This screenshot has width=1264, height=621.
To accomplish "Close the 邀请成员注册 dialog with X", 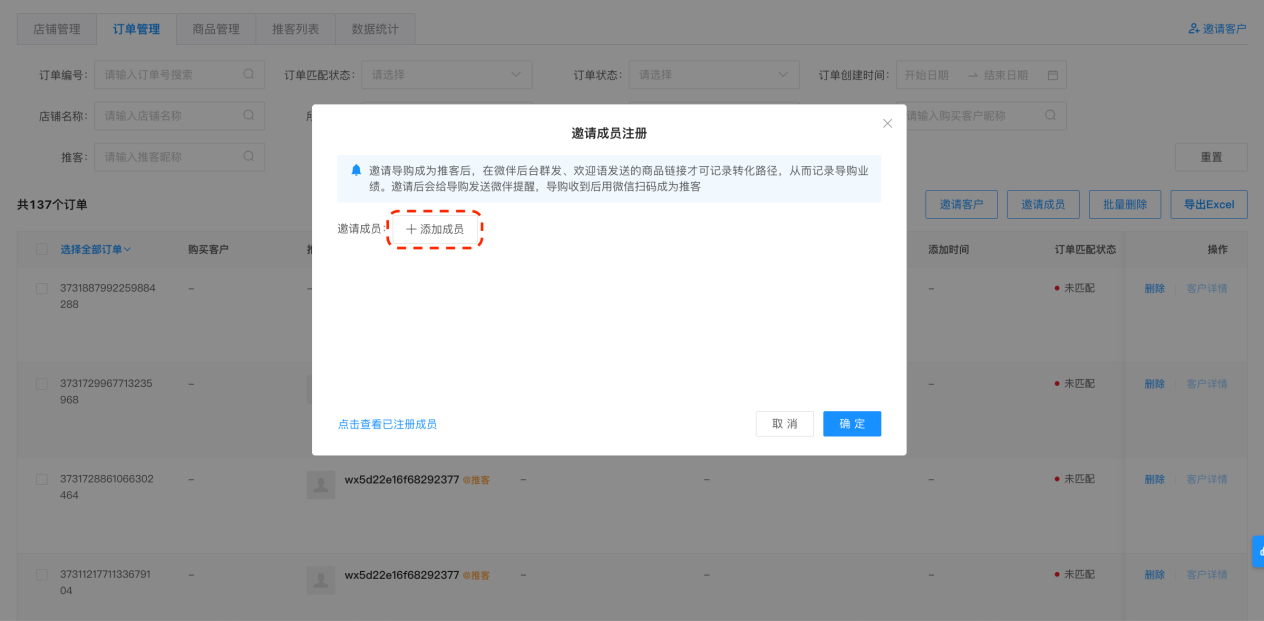I will (x=887, y=124).
